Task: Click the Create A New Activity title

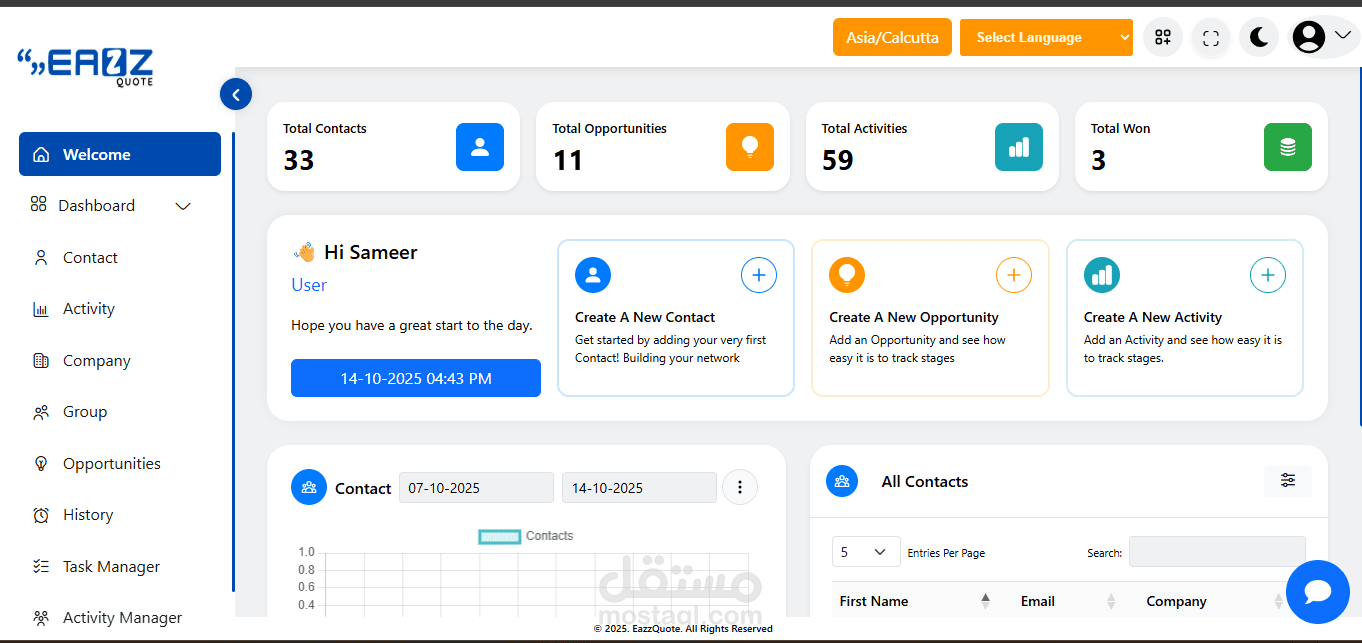Action: pos(1153,317)
